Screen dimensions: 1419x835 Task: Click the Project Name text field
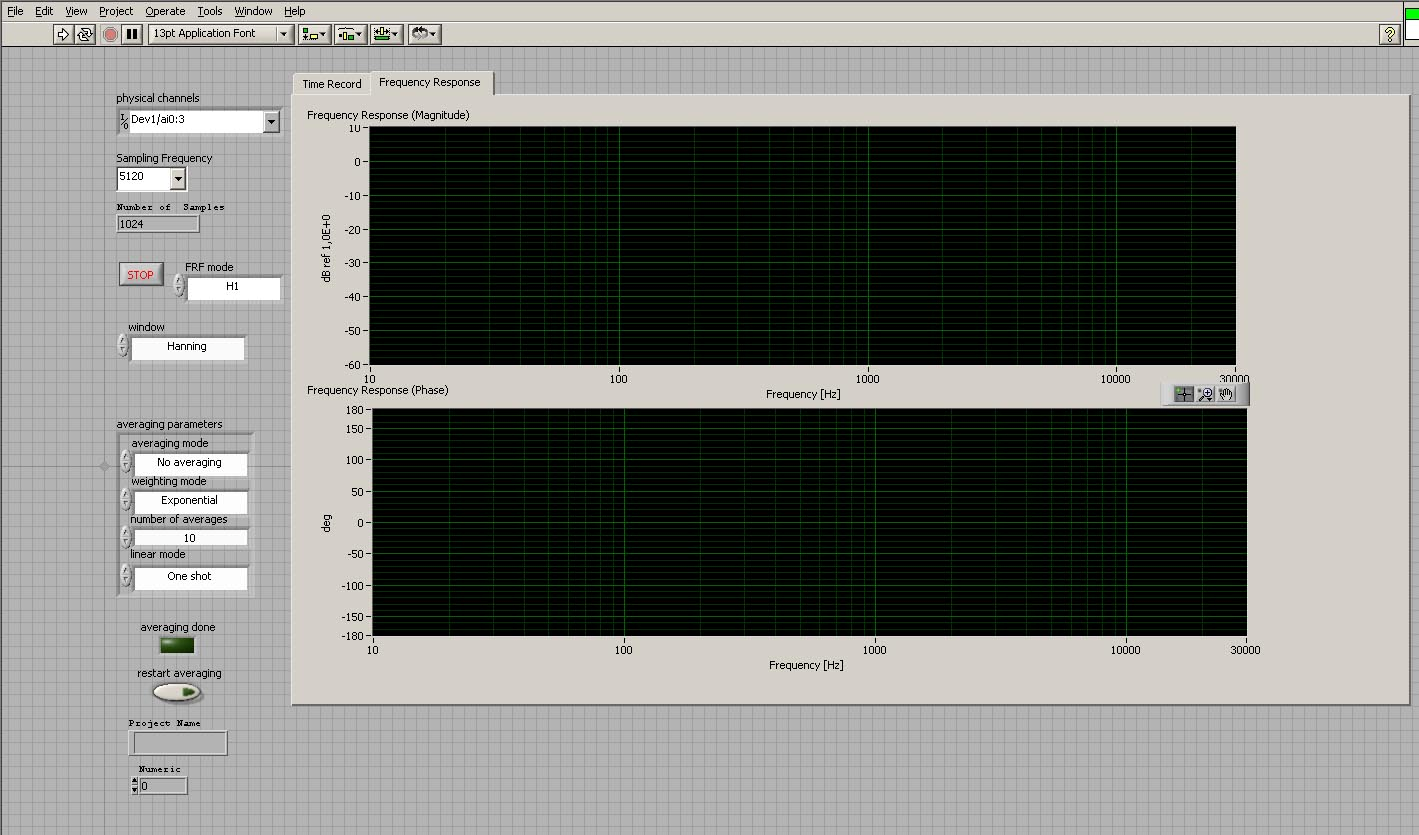point(178,743)
